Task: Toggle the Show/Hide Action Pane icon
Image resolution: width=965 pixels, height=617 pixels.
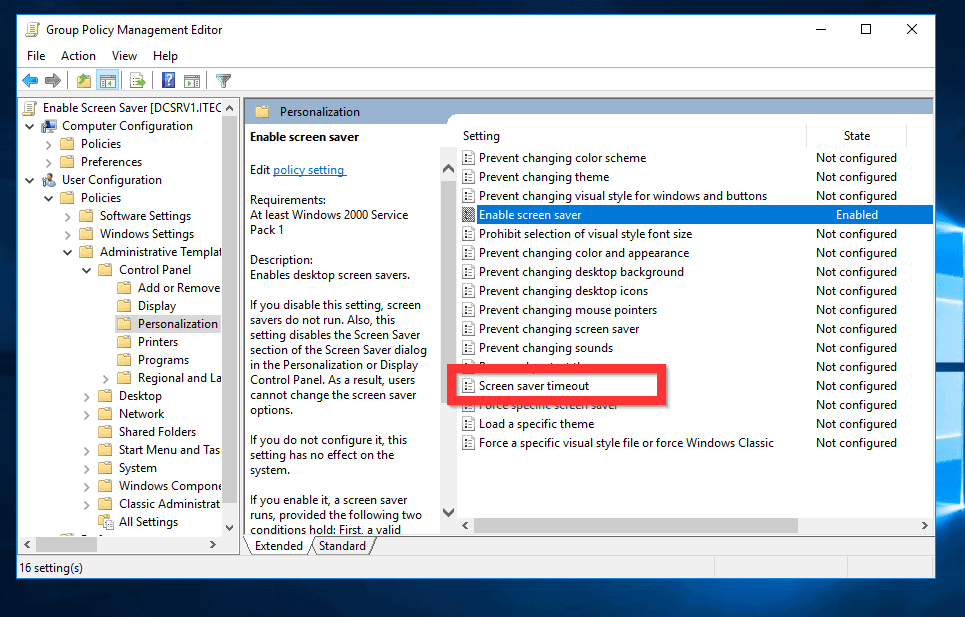Action: tap(191, 79)
